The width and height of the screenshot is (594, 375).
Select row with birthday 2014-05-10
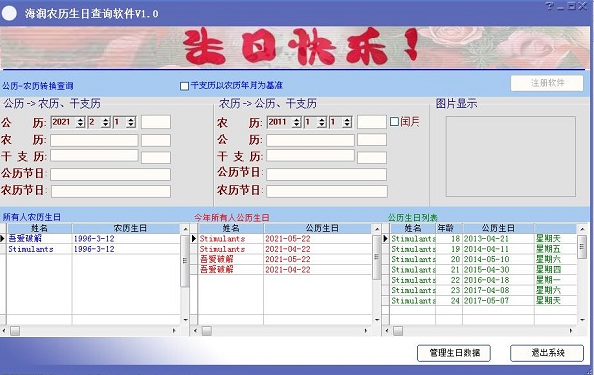tap(483, 259)
